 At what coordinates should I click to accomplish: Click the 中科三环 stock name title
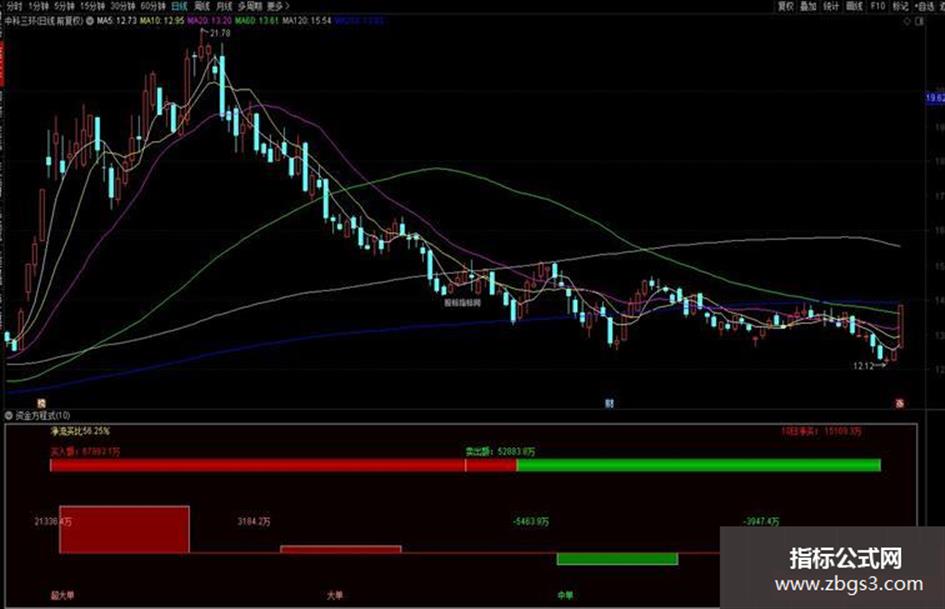point(44,21)
